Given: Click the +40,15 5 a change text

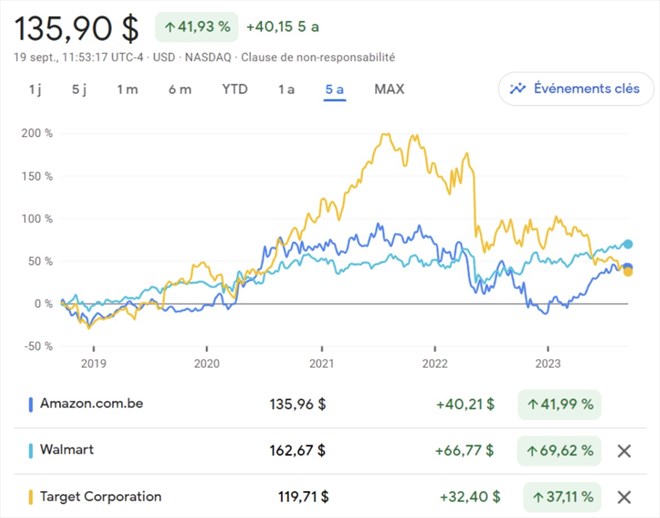Looking at the screenshot, I should tap(282, 27).
